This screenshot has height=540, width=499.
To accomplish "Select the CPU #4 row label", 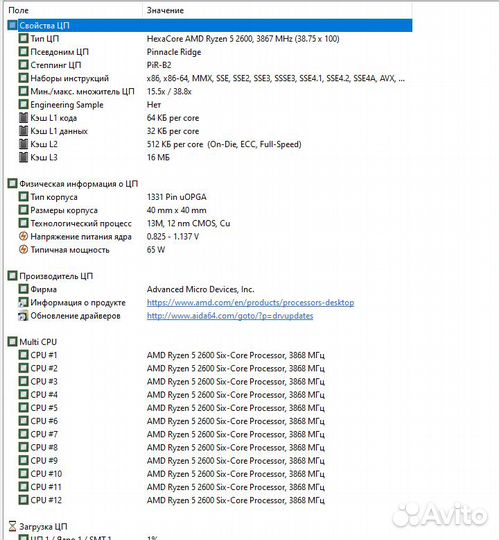I will click(44, 395).
